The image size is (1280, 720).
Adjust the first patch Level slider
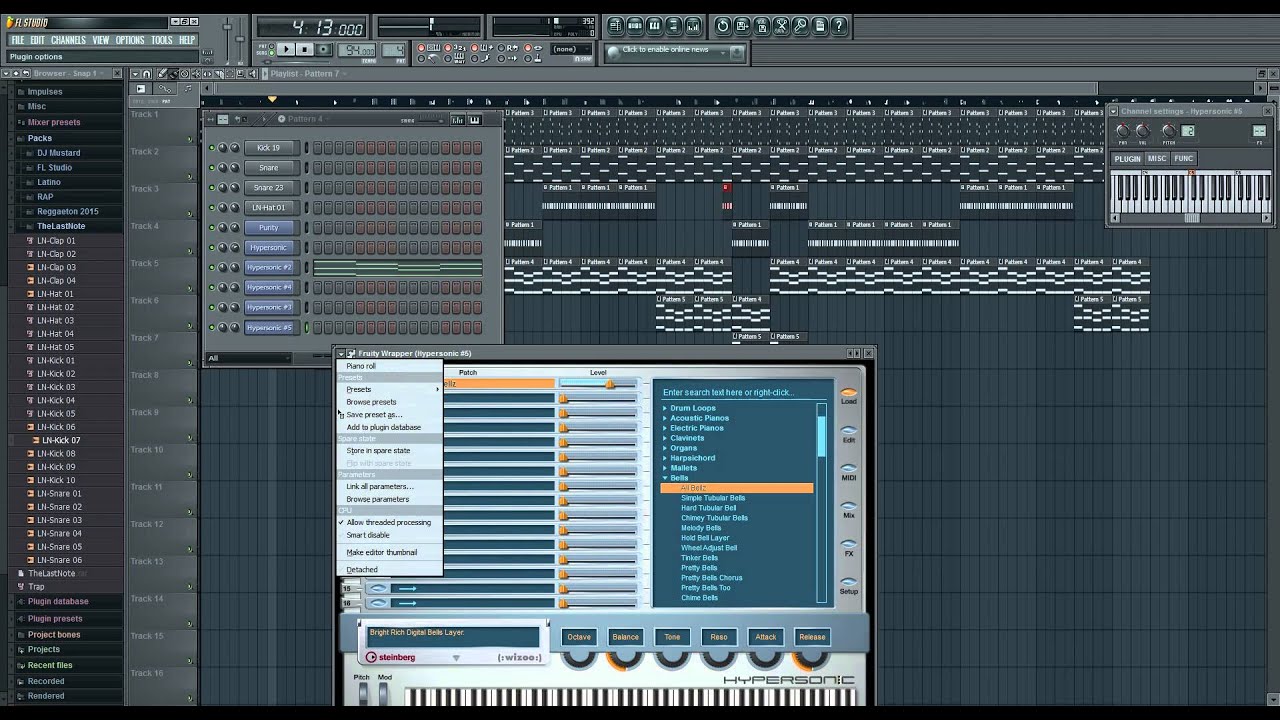599,384
